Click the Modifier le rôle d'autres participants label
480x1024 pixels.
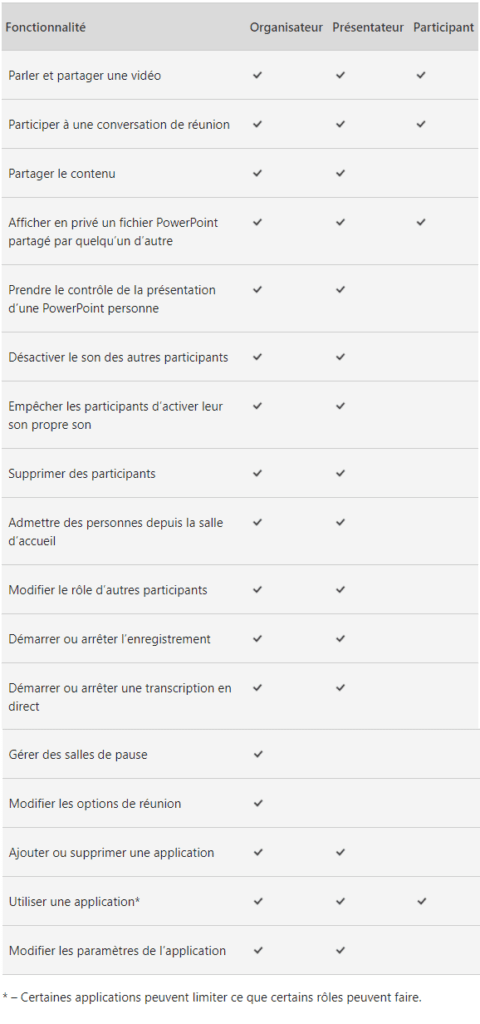coord(108,590)
